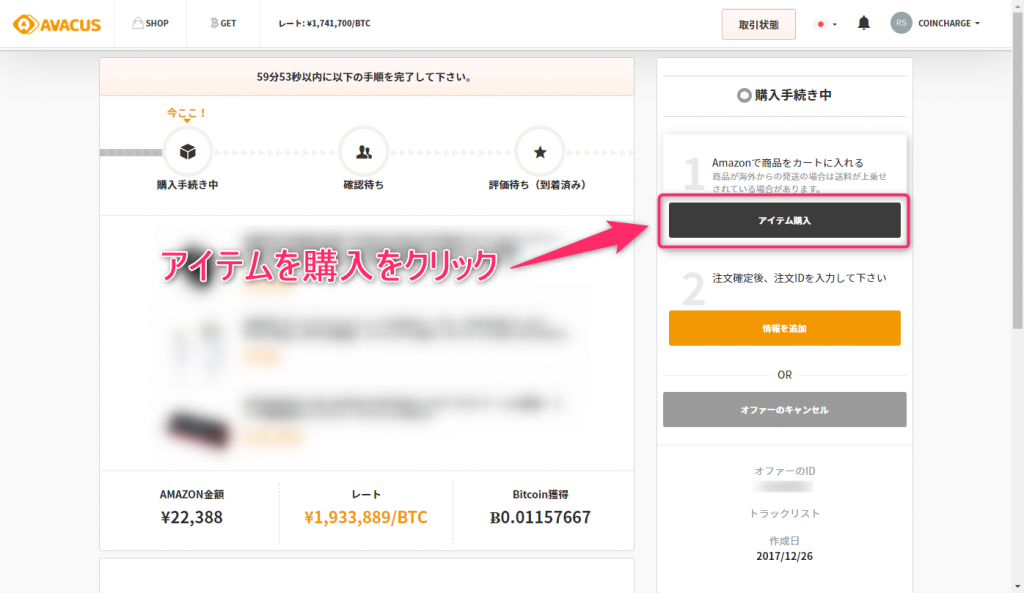
Task: Click the RS user avatar
Action: tap(901, 23)
